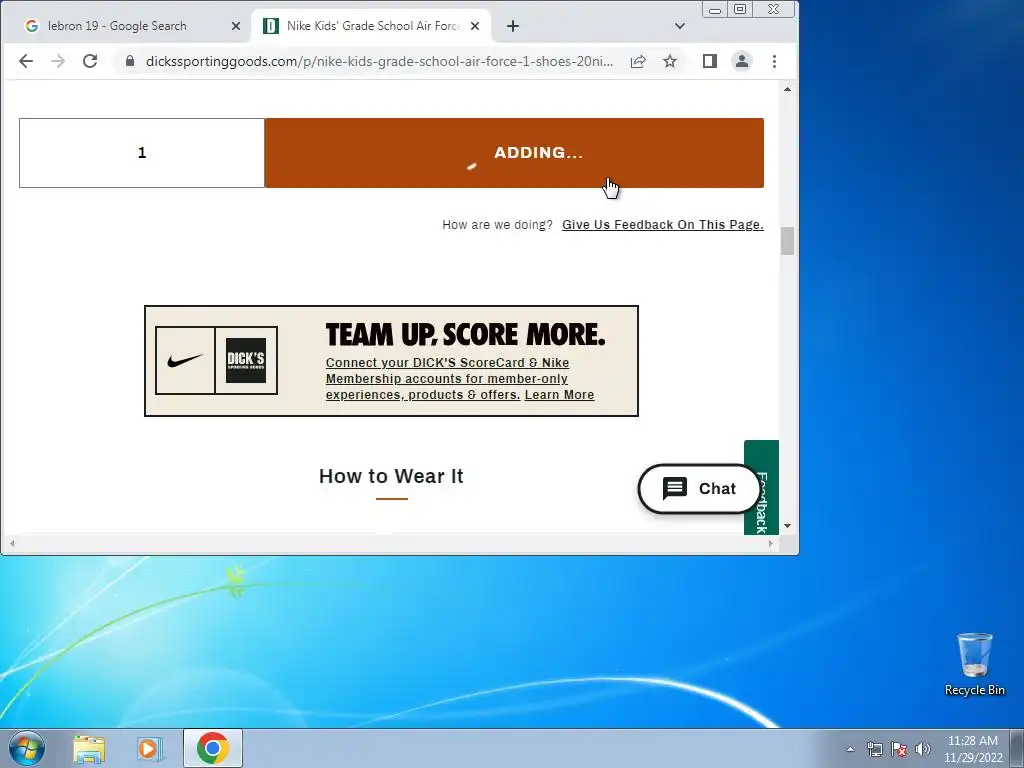
Task: Click the vertical scrollbar thumb
Action: [x=788, y=242]
